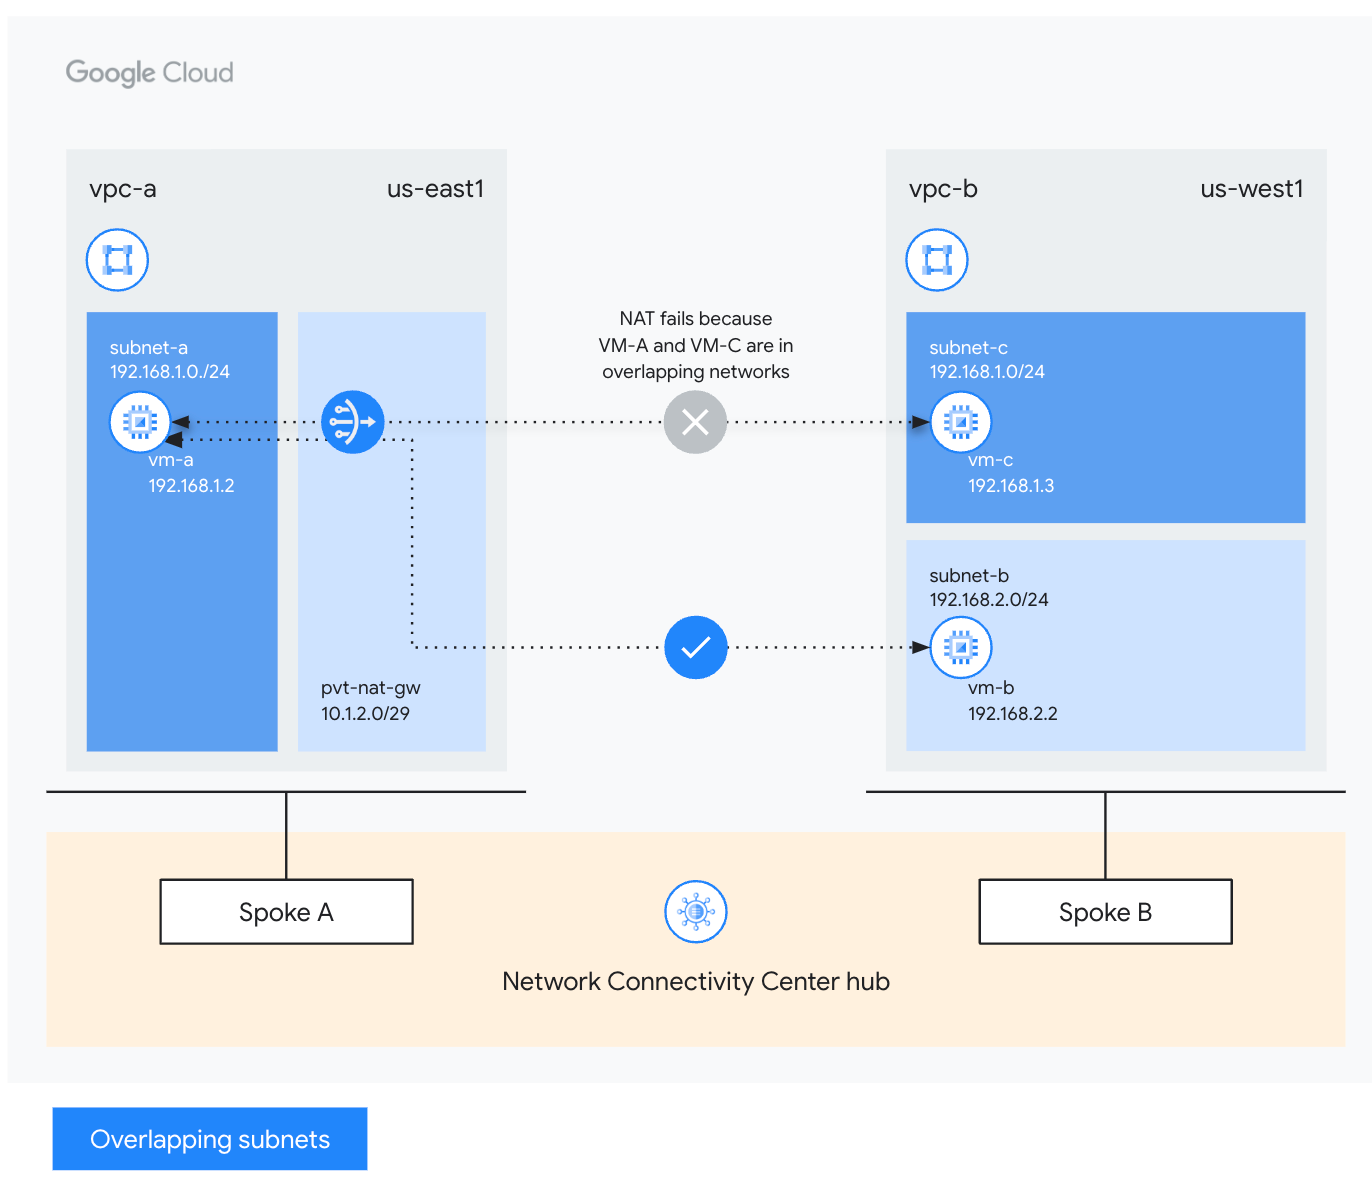Screen dimensions: 1372x1178
Task: Click the pvt-nat-gw 10.1.2.0/29 label
Action: pos(370,701)
